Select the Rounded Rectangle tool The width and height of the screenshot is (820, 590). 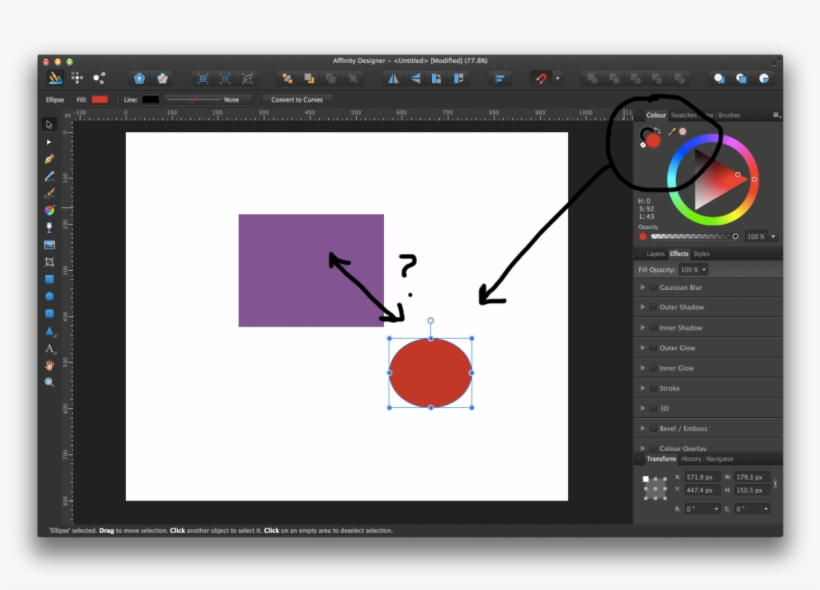pyautogui.click(x=49, y=315)
